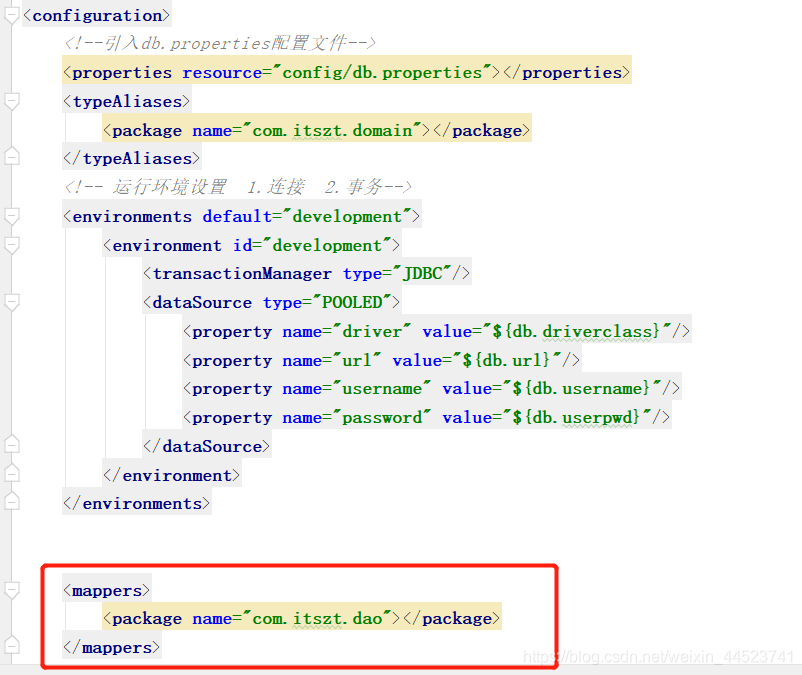This screenshot has height=675, width=802.
Task: Click fold marker at closing environments tag
Action: 12,501
